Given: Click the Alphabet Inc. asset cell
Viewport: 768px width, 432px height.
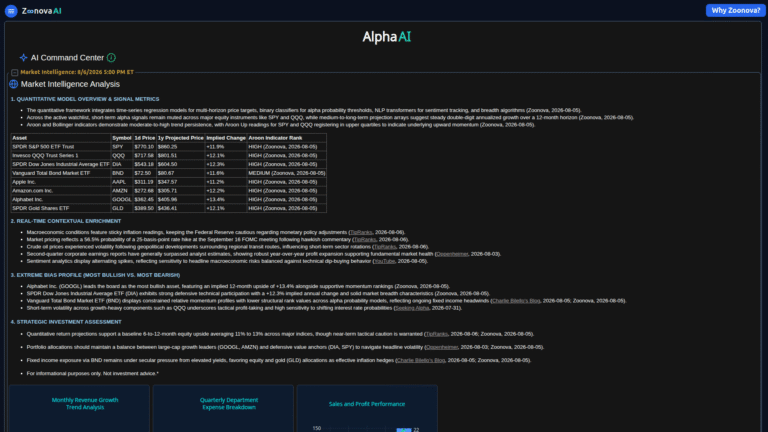Looking at the screenshot, I should point(61,200).
